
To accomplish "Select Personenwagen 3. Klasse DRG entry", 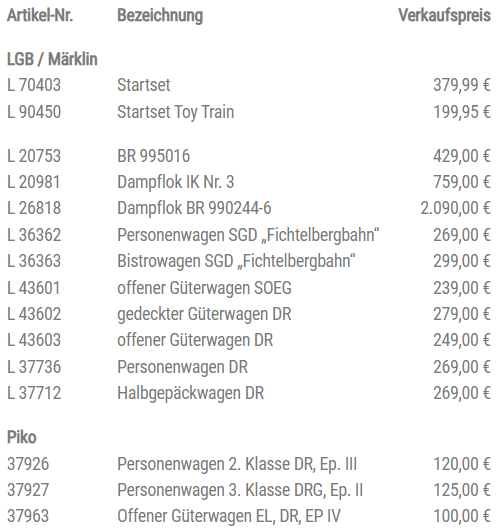I will [x=240, y=490].
